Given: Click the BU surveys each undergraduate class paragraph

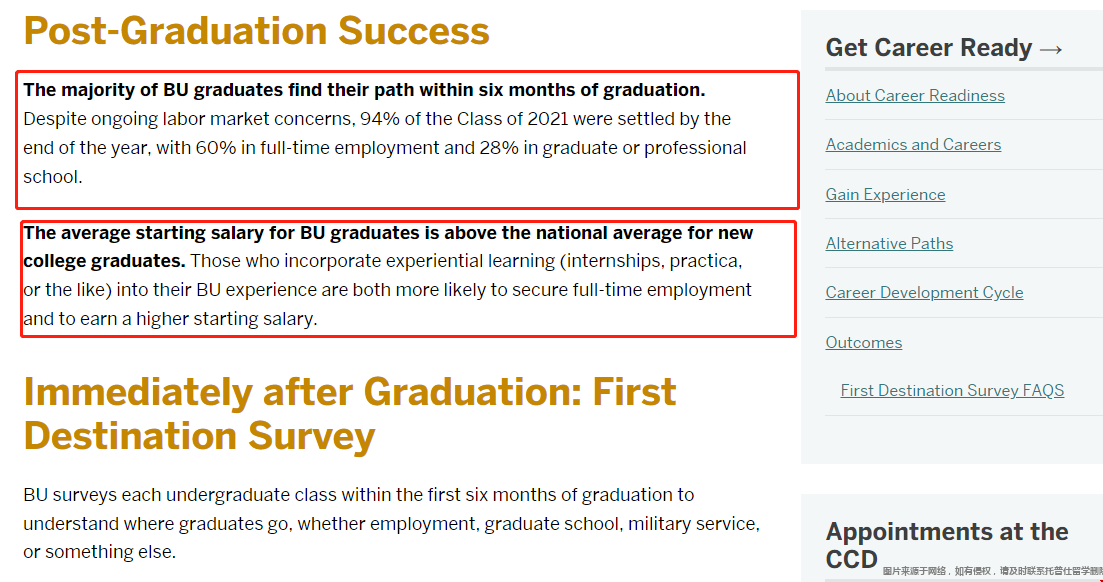Looking at the screenshot, I should click(x=391, y=524).
